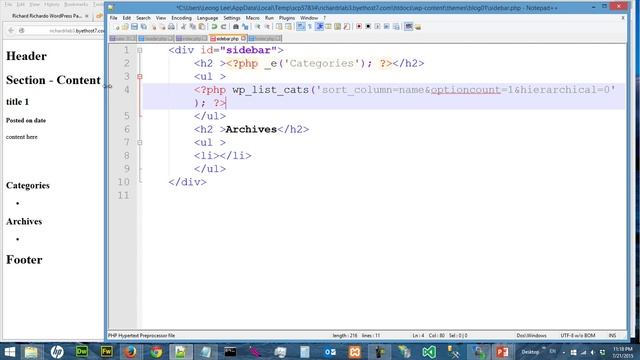640x360 pixels.
Task: Open Outlook from the taskbar
Action: coord(330,352)
